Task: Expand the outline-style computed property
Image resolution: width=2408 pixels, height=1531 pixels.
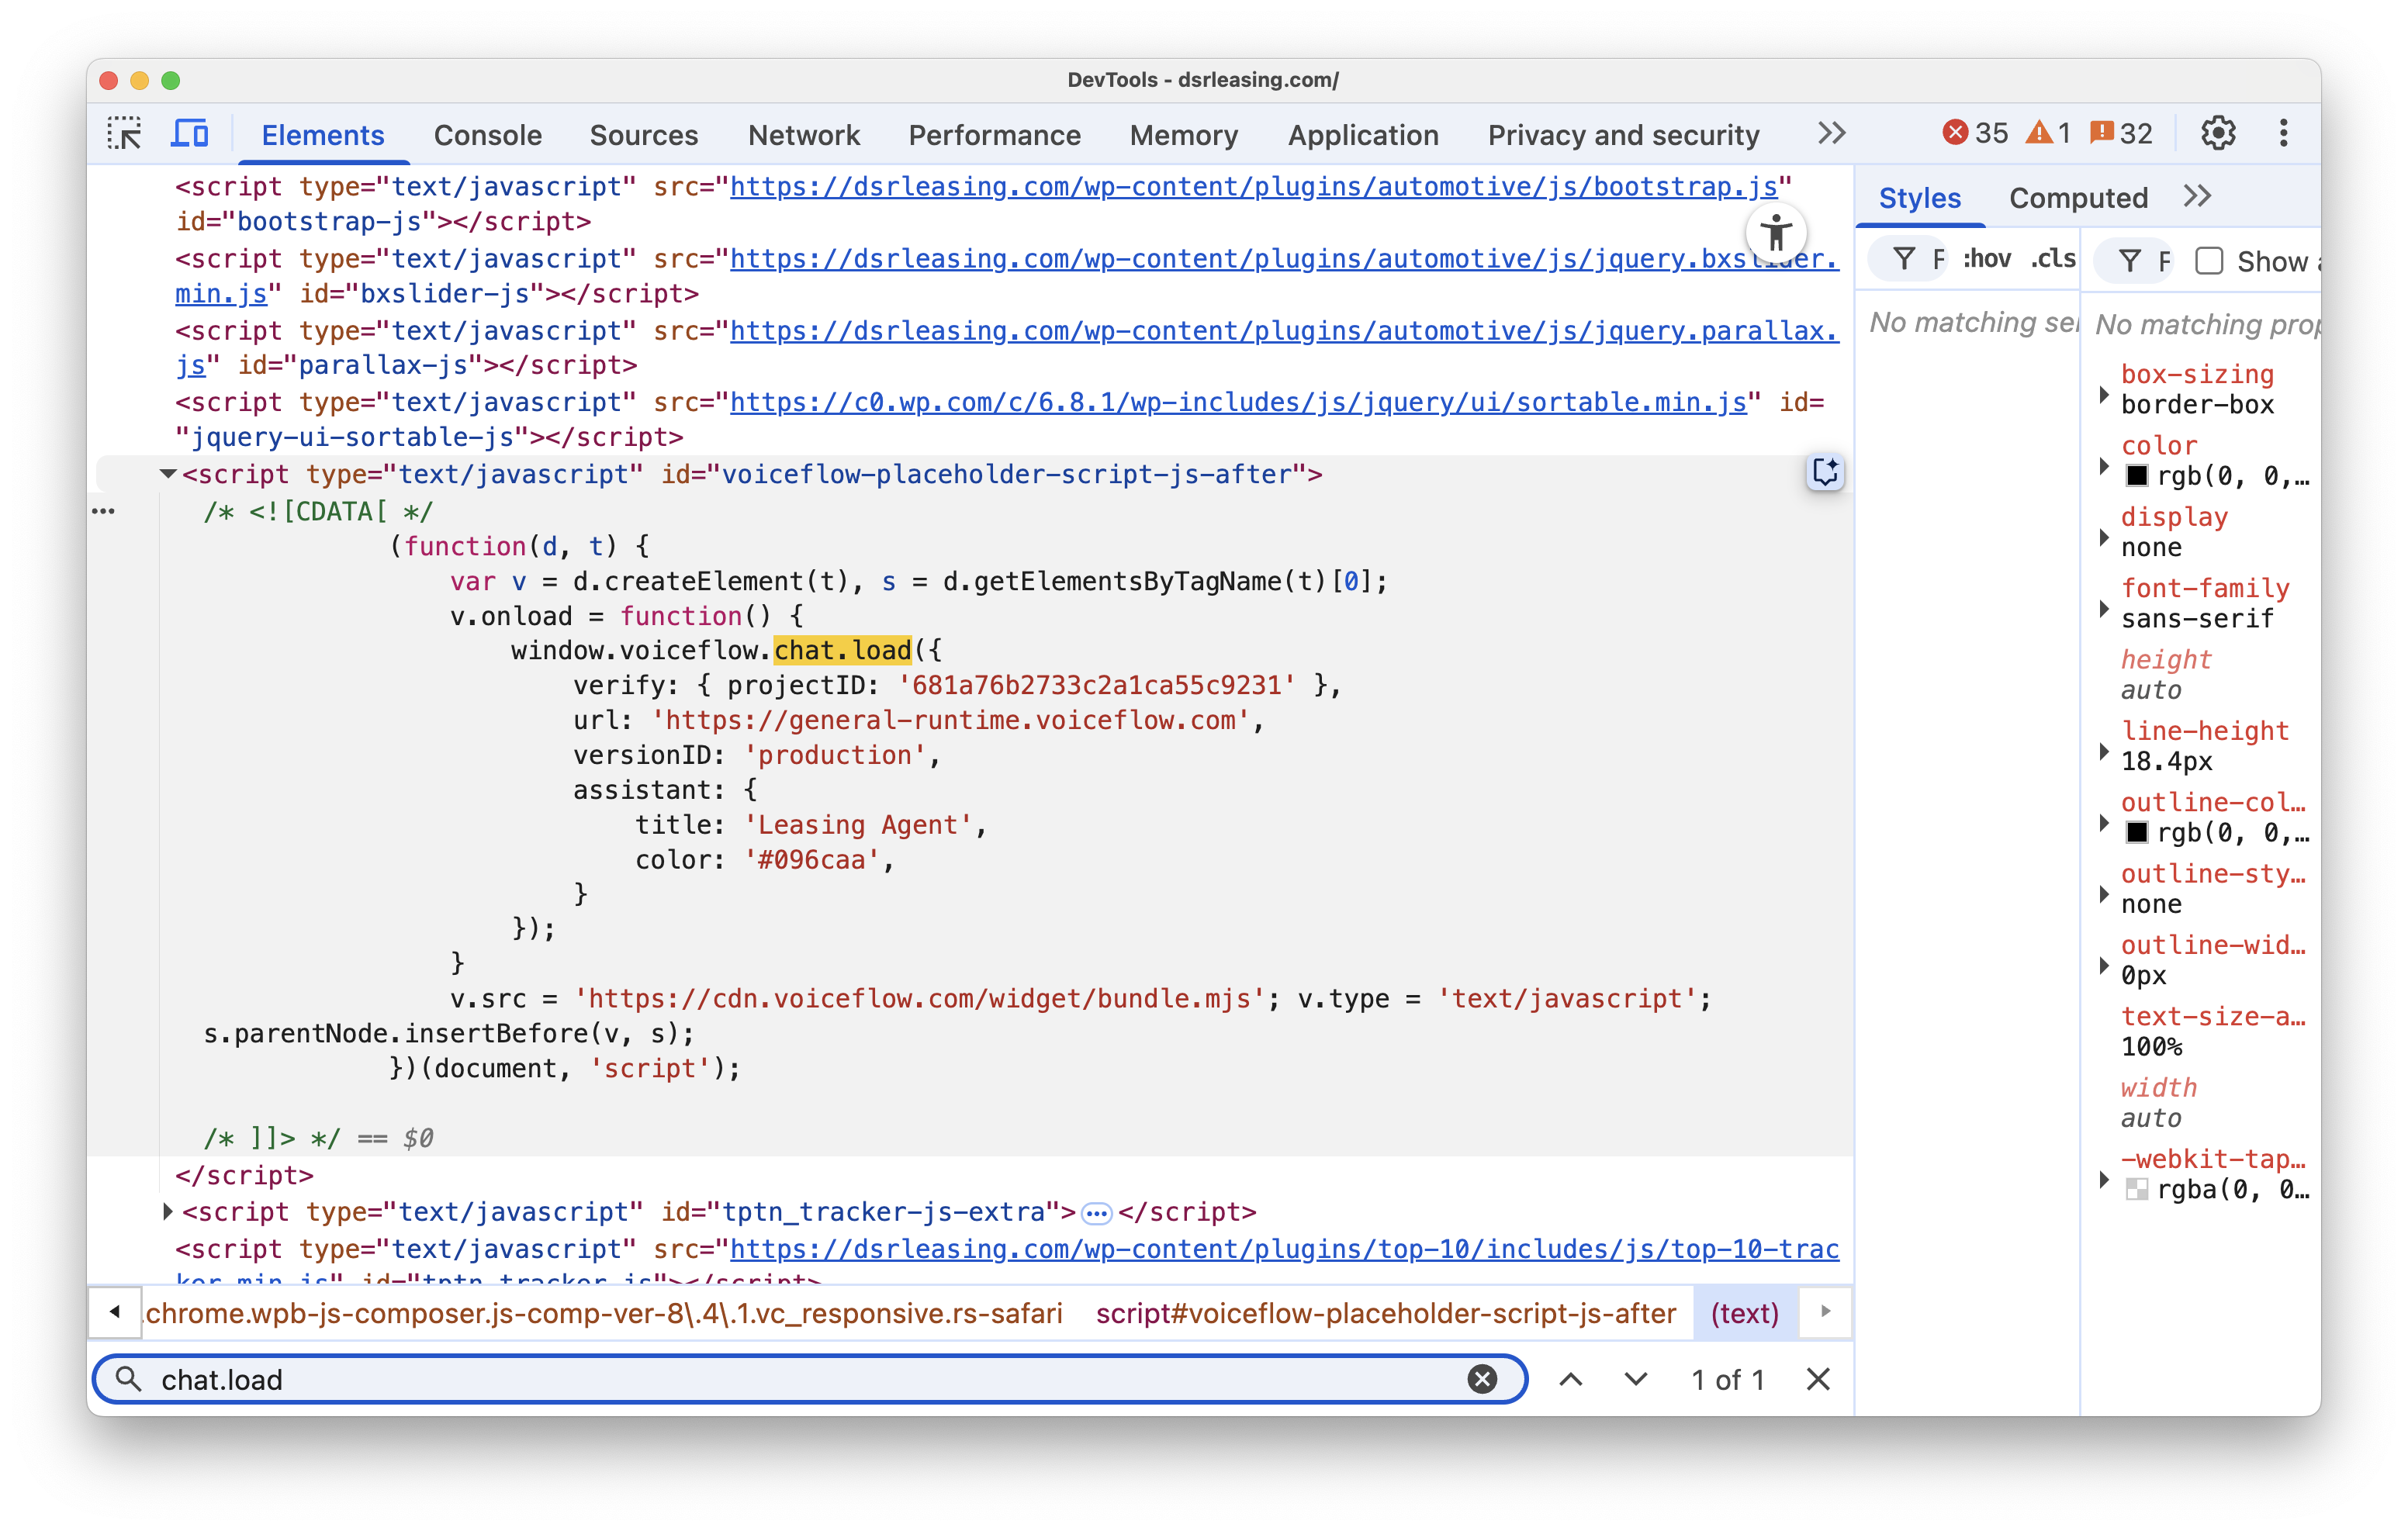Action: click(x=2104, y=894)
